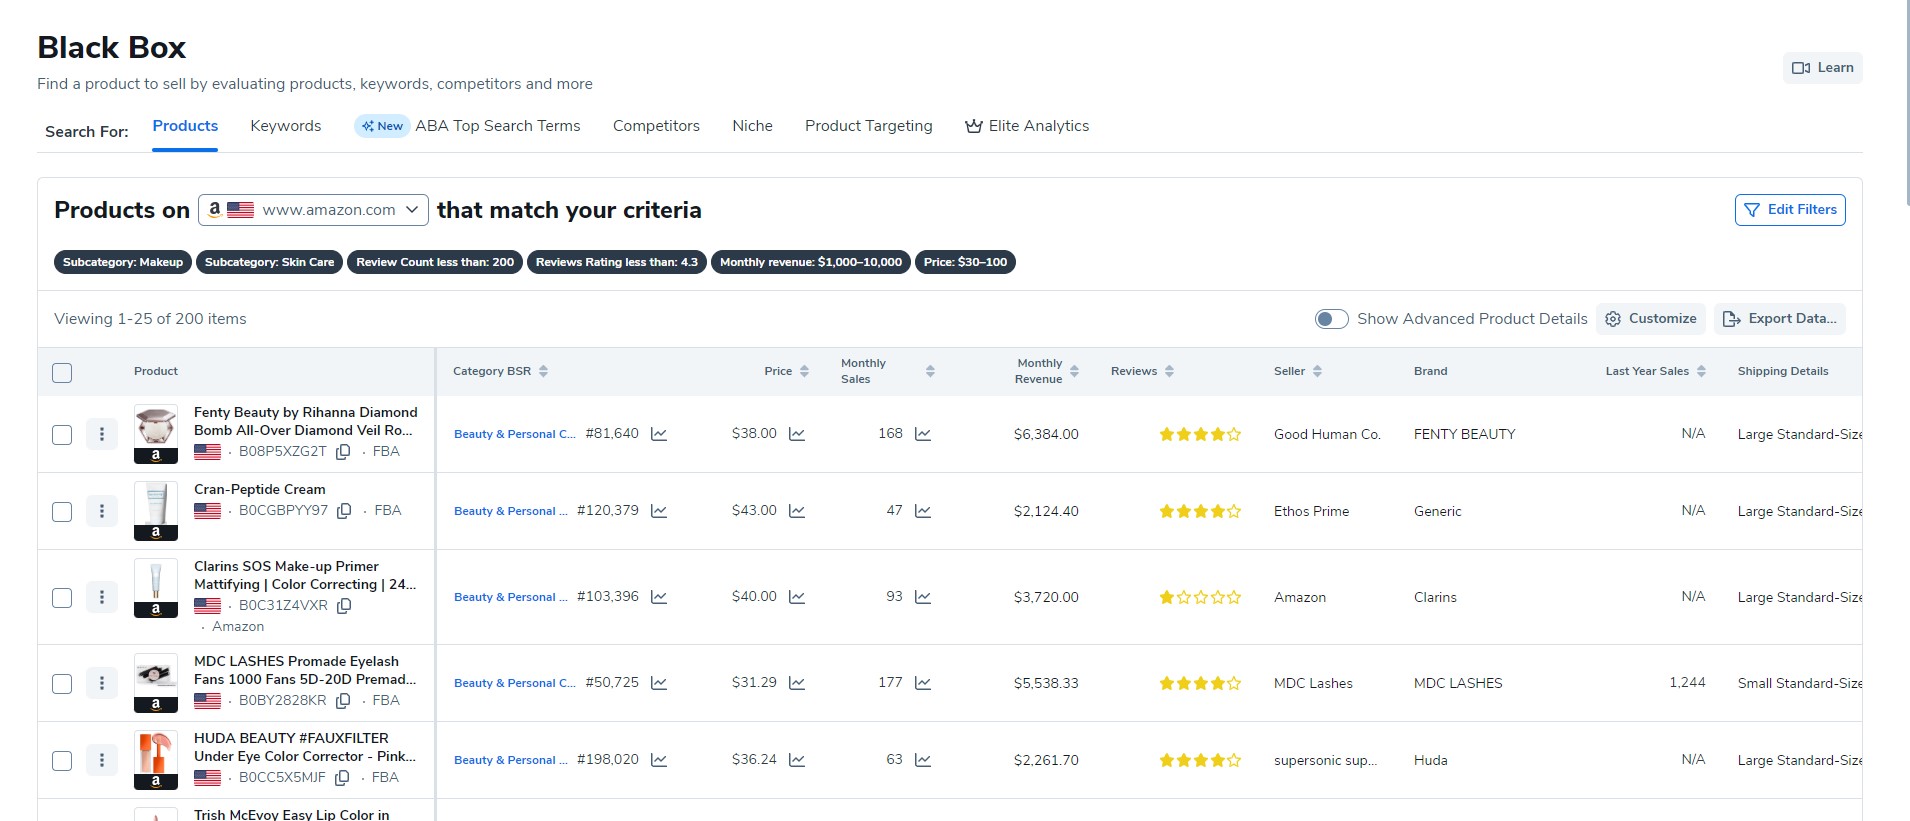Open the Customize columns button
Screen dimensions: 1910x821
click(1651, 319)
